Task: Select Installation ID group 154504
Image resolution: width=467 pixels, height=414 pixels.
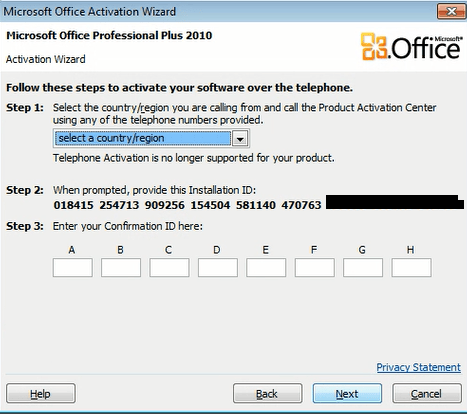Action: pos(210,205)
